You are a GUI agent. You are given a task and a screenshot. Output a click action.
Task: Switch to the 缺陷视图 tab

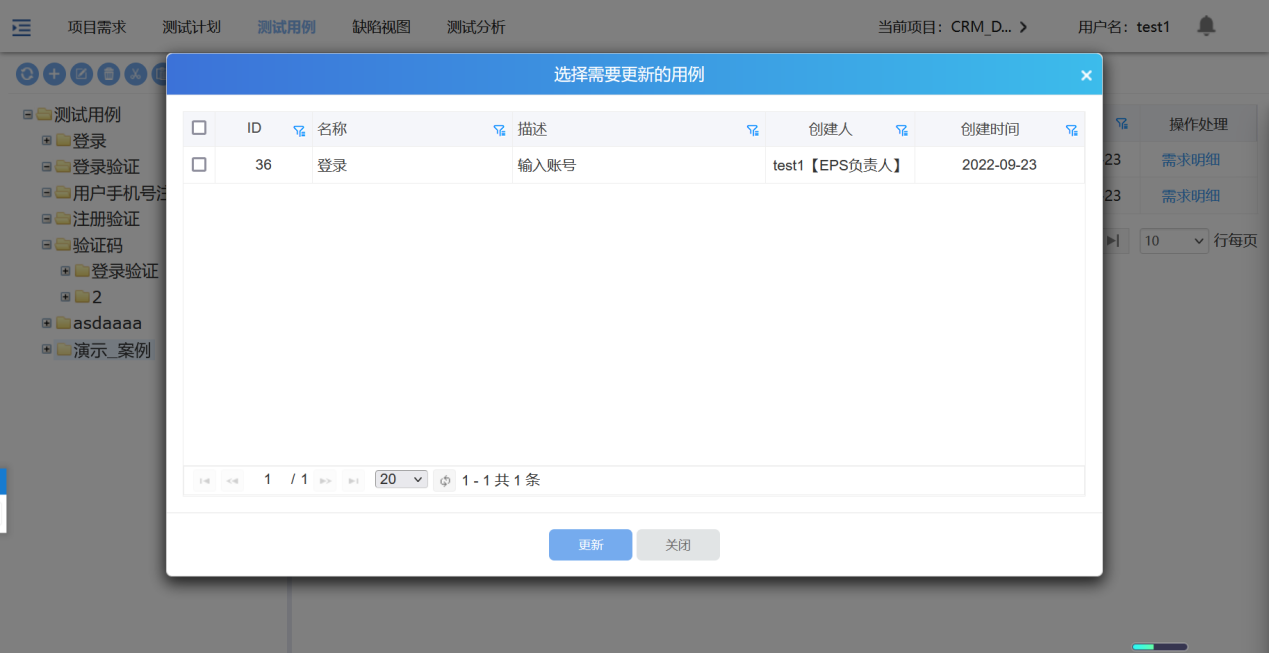pyautogui.click(x=381, y=27)
